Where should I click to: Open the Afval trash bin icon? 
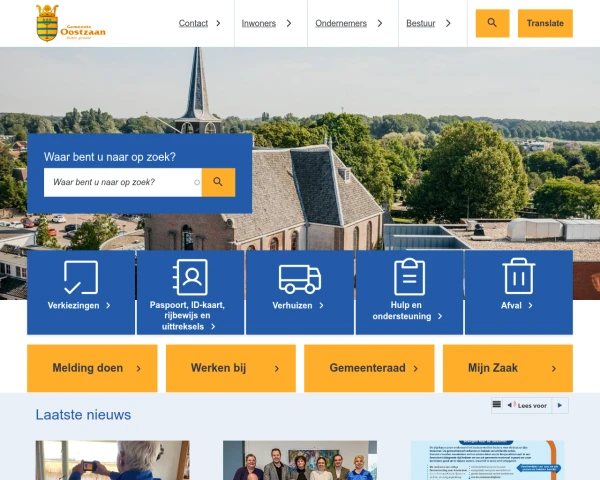(518, 276)
